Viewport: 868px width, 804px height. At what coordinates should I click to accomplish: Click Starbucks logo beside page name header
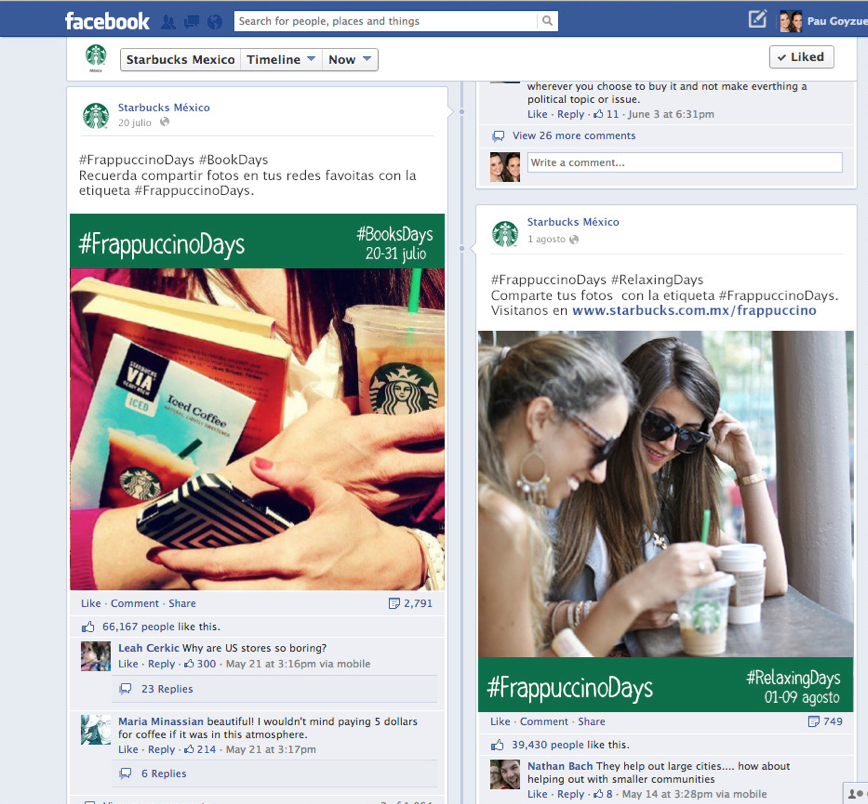(x=96, y=58)
